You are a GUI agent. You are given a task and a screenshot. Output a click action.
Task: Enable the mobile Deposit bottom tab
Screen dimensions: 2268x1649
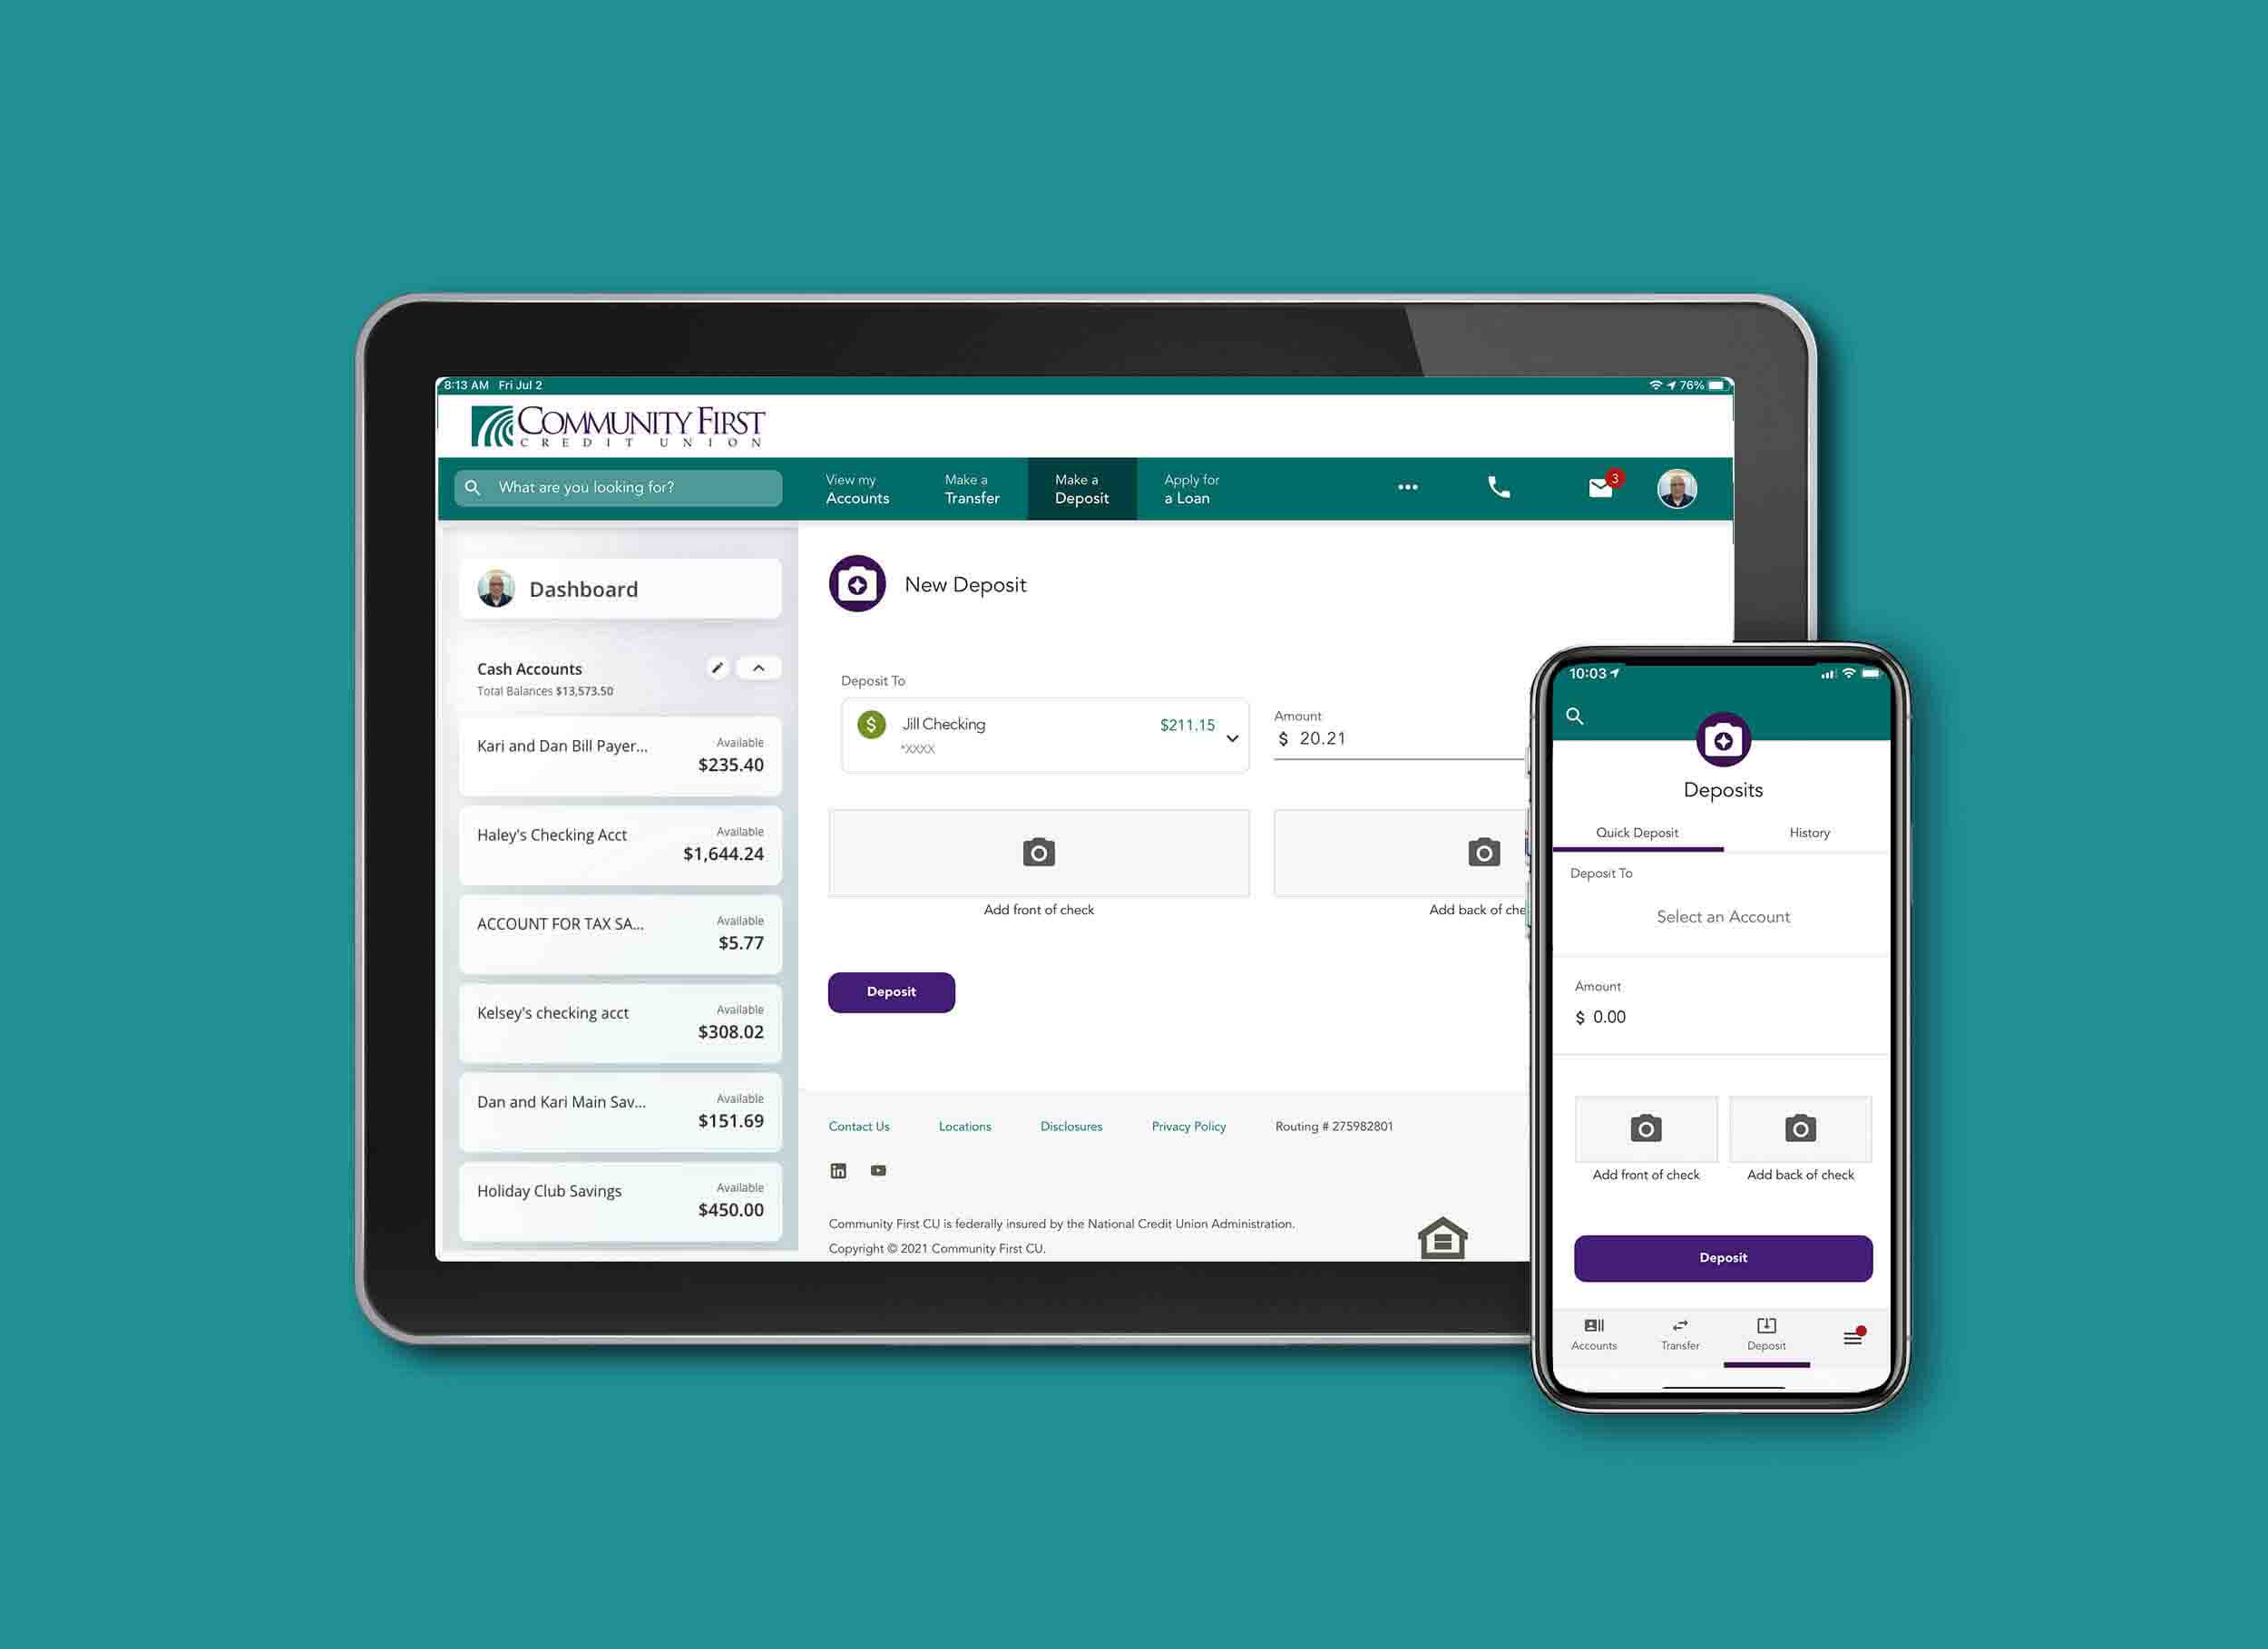point(1766,1332)
